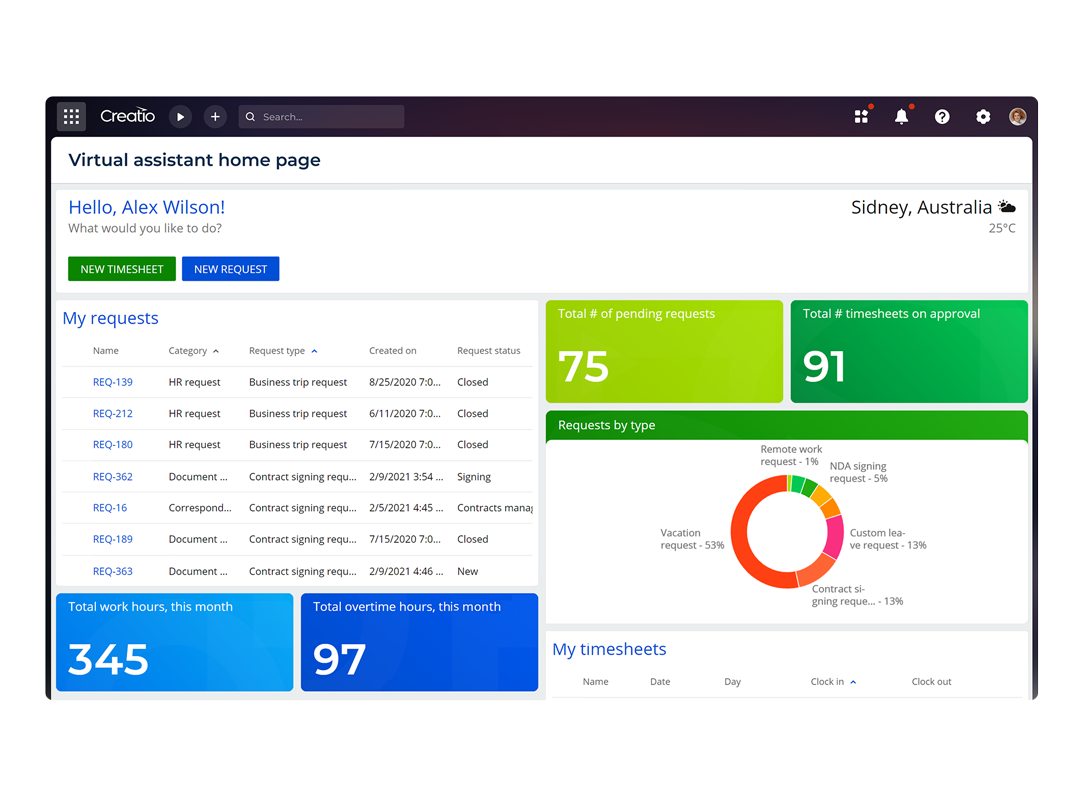1082x800 pixels.
Task: Switch focus to the My requests panel
Action: pos(110,318)
